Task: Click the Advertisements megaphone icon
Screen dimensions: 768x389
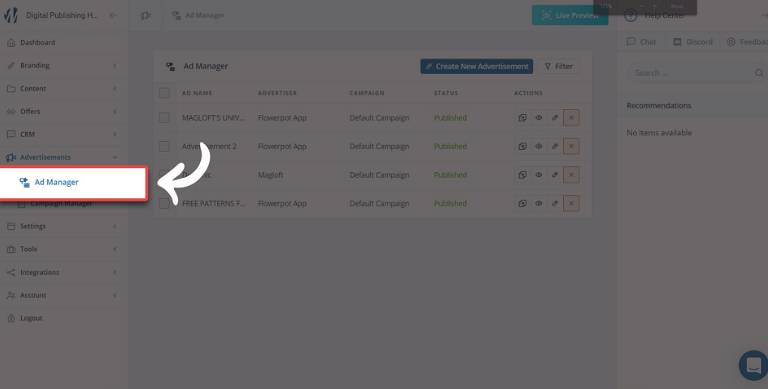Action: pos(11,157)
